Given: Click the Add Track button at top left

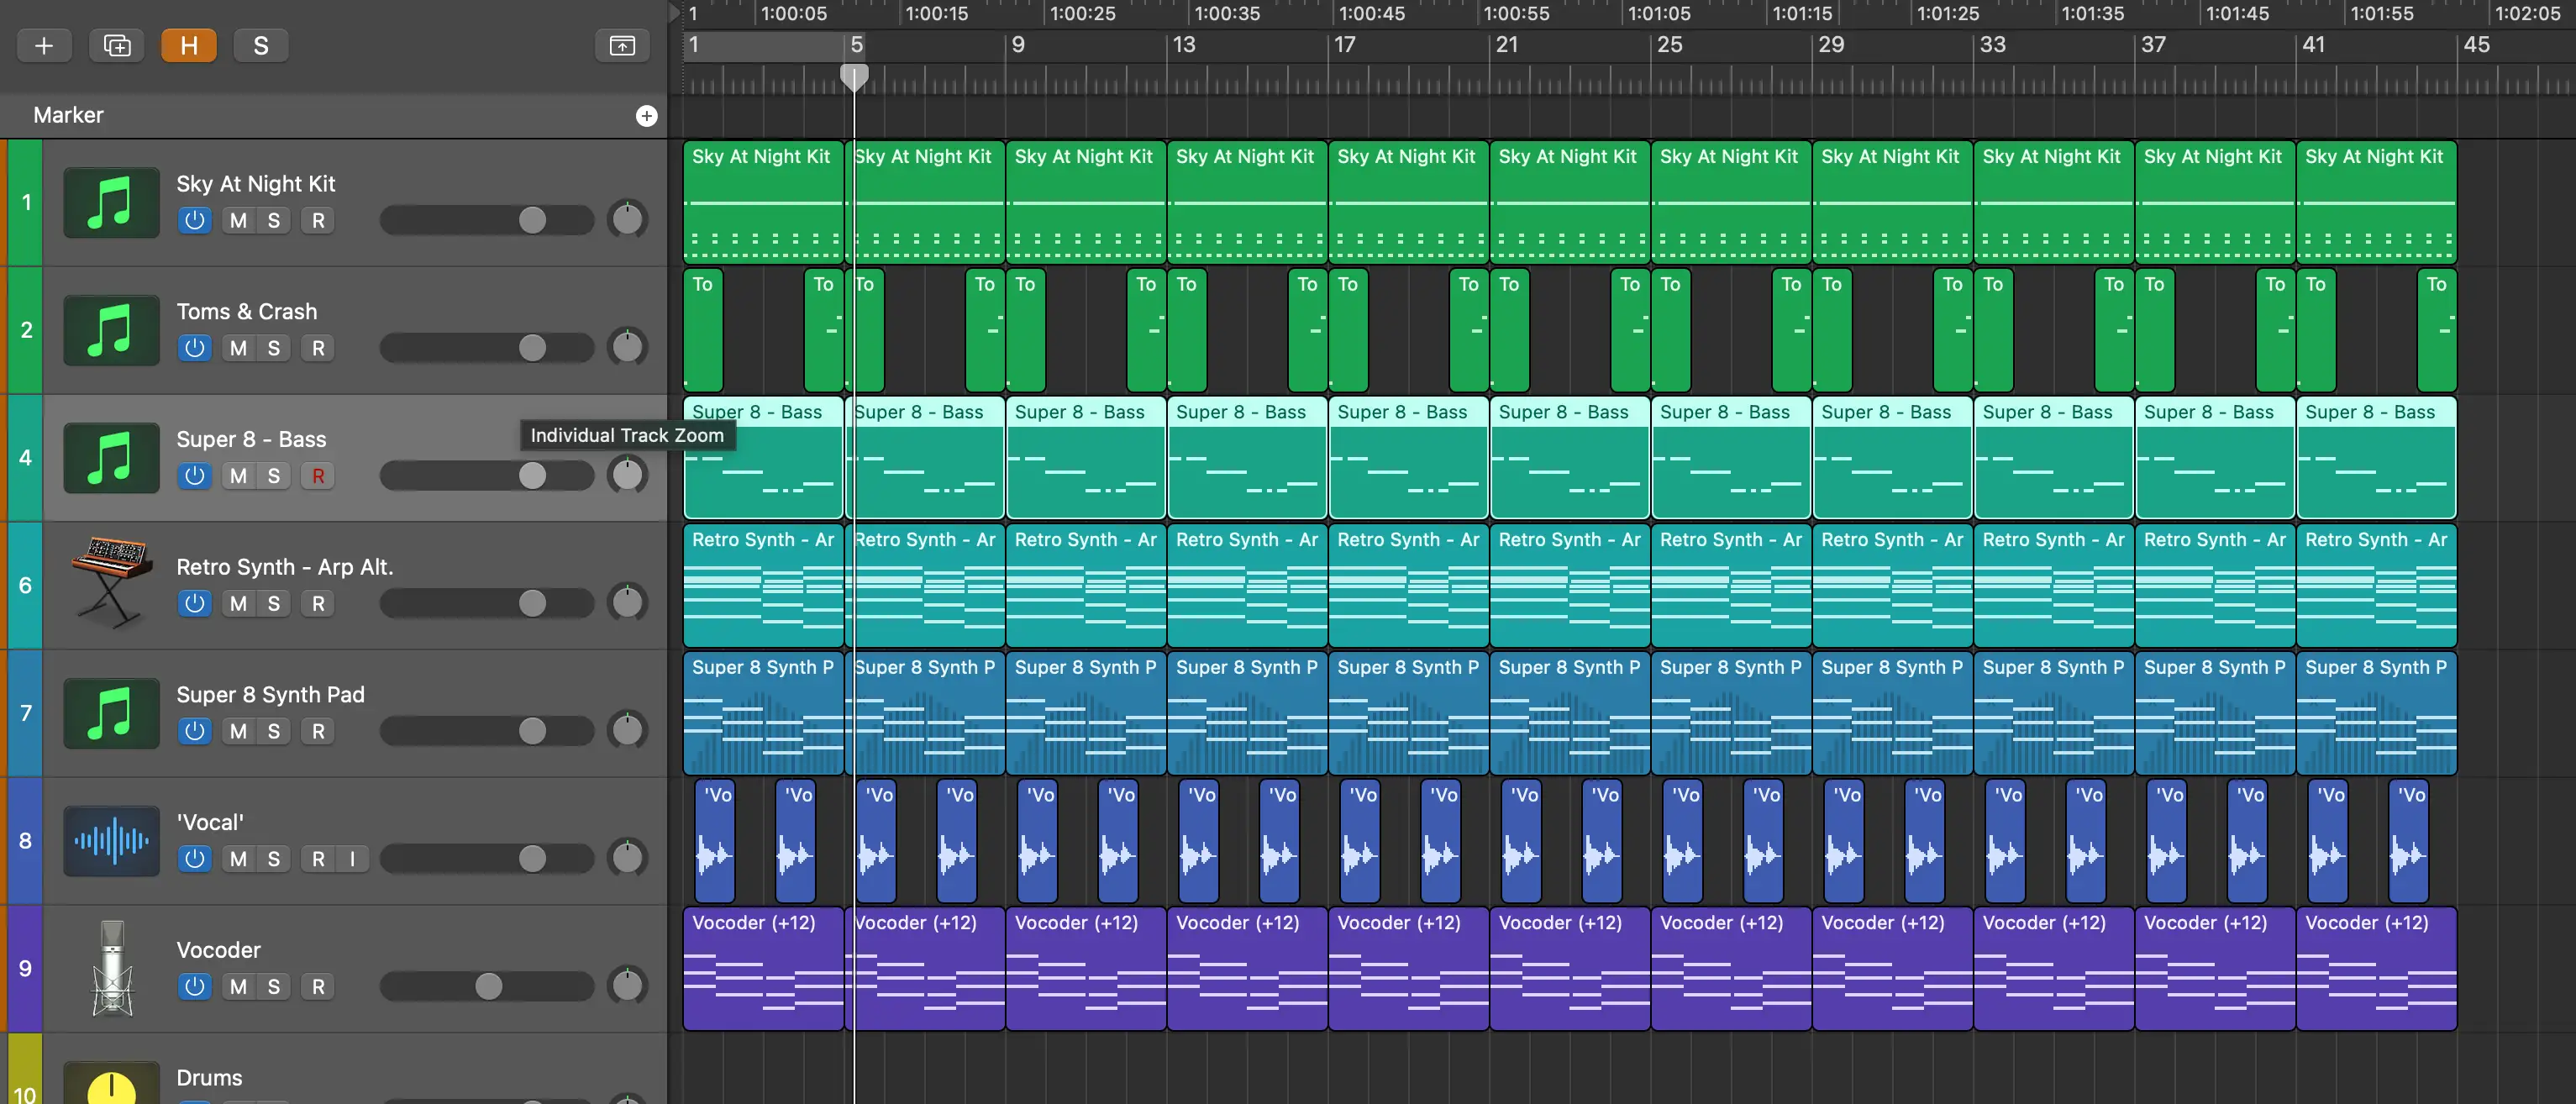Looking at the screenshot, I should coord(43,45).
